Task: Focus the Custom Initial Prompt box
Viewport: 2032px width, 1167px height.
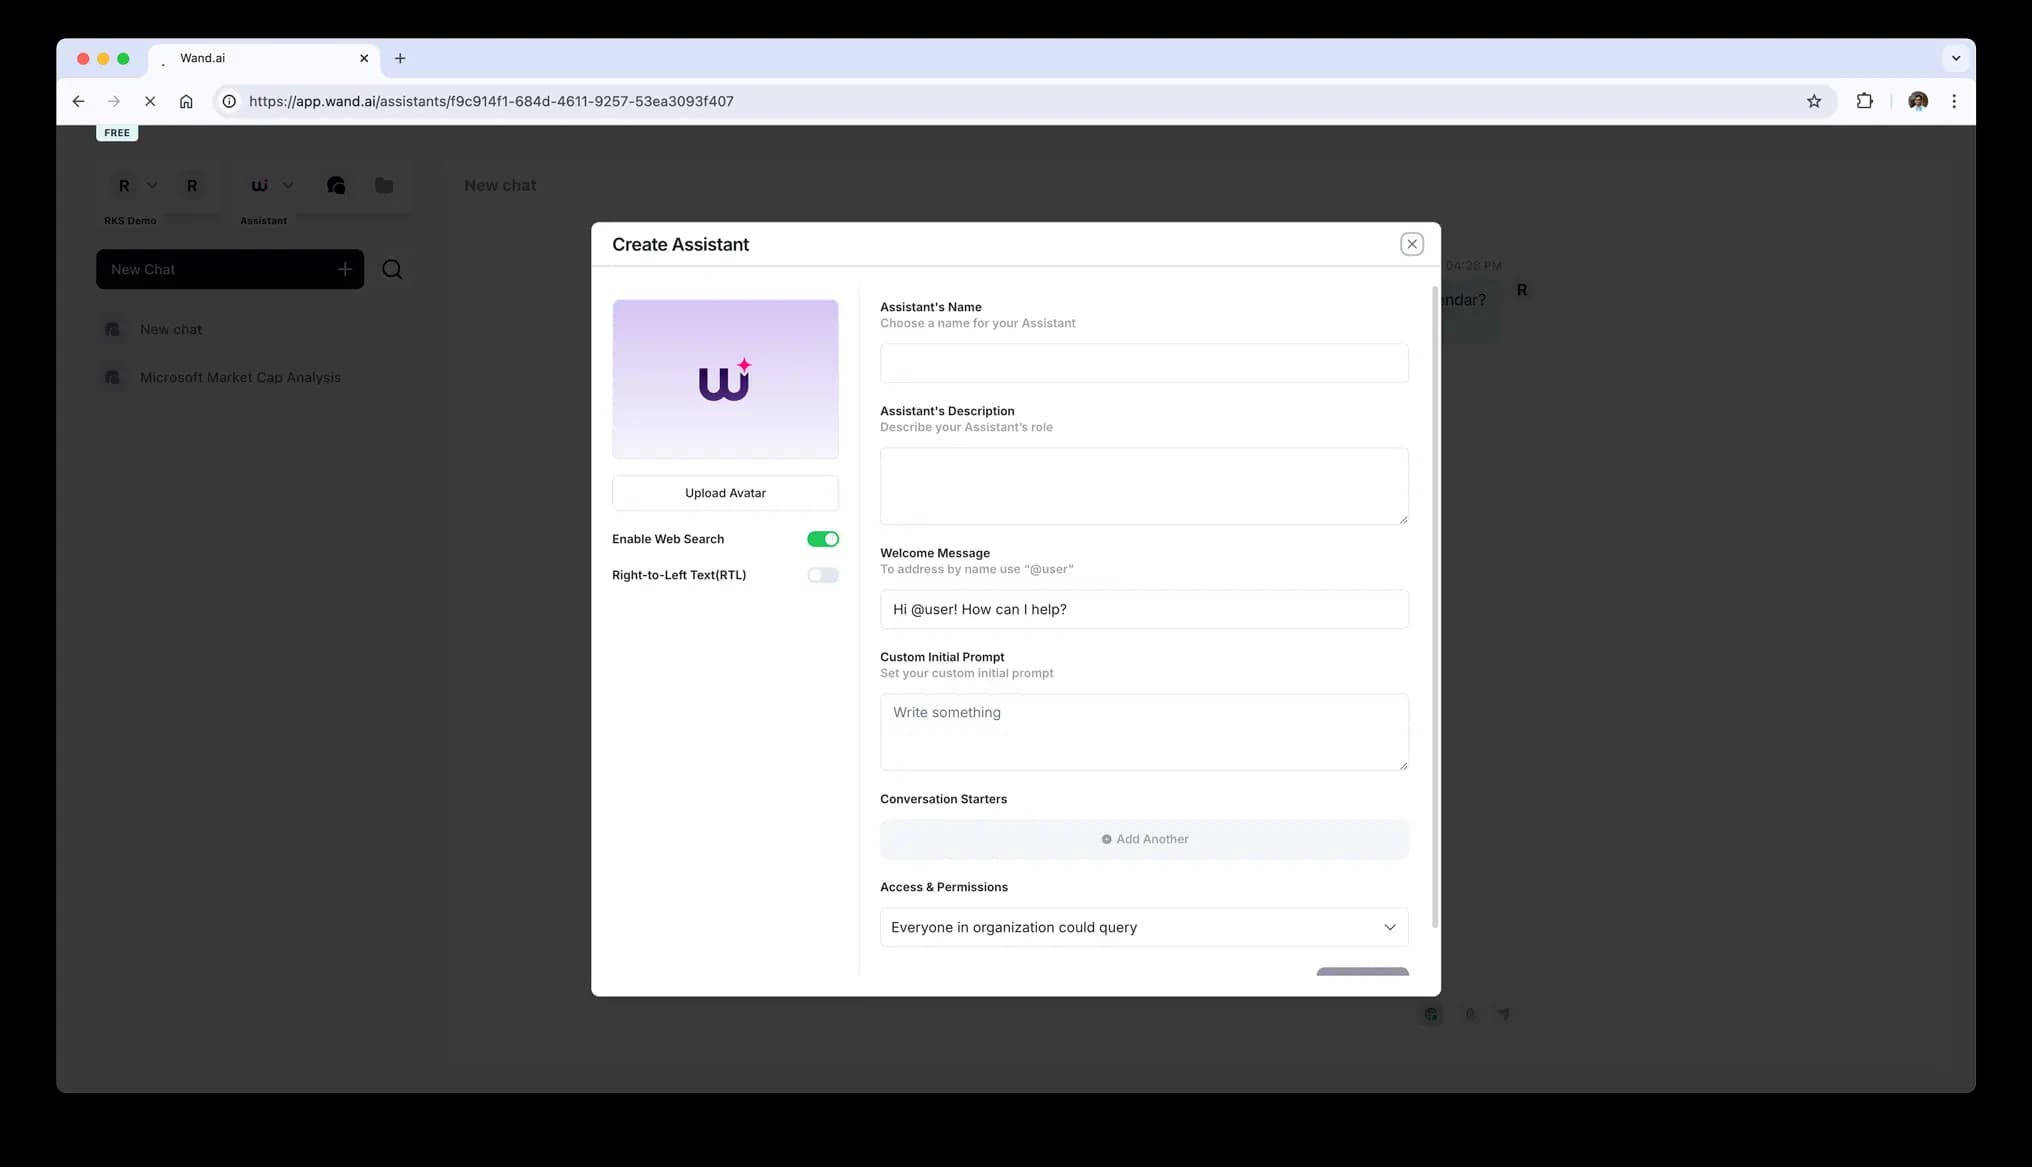Action: click(1143, 732)
